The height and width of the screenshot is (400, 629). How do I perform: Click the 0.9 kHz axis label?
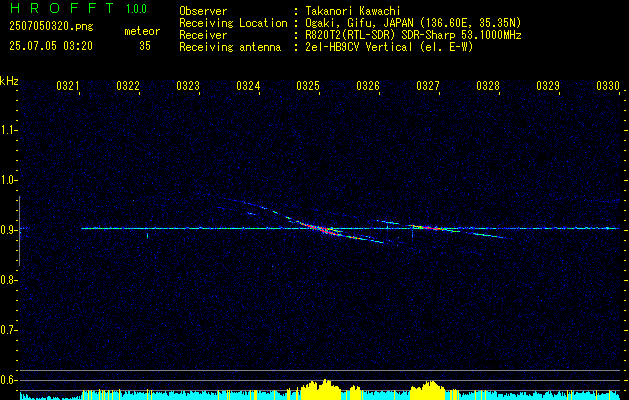[x=8, y=230]
